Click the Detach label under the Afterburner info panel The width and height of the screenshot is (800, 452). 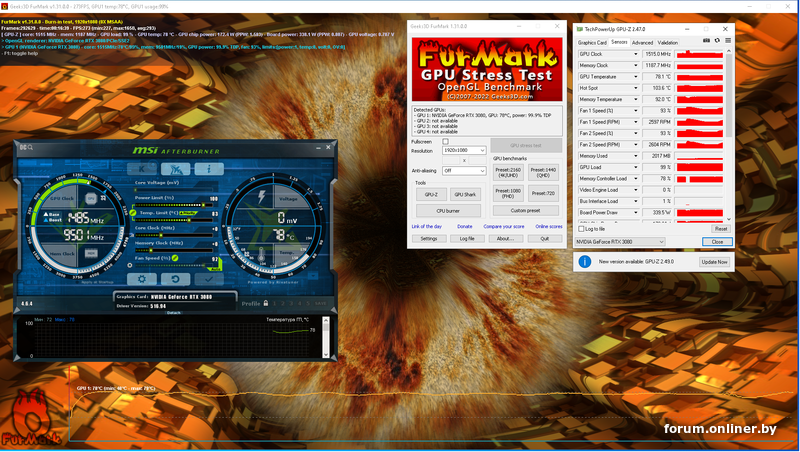coord(173,313)
